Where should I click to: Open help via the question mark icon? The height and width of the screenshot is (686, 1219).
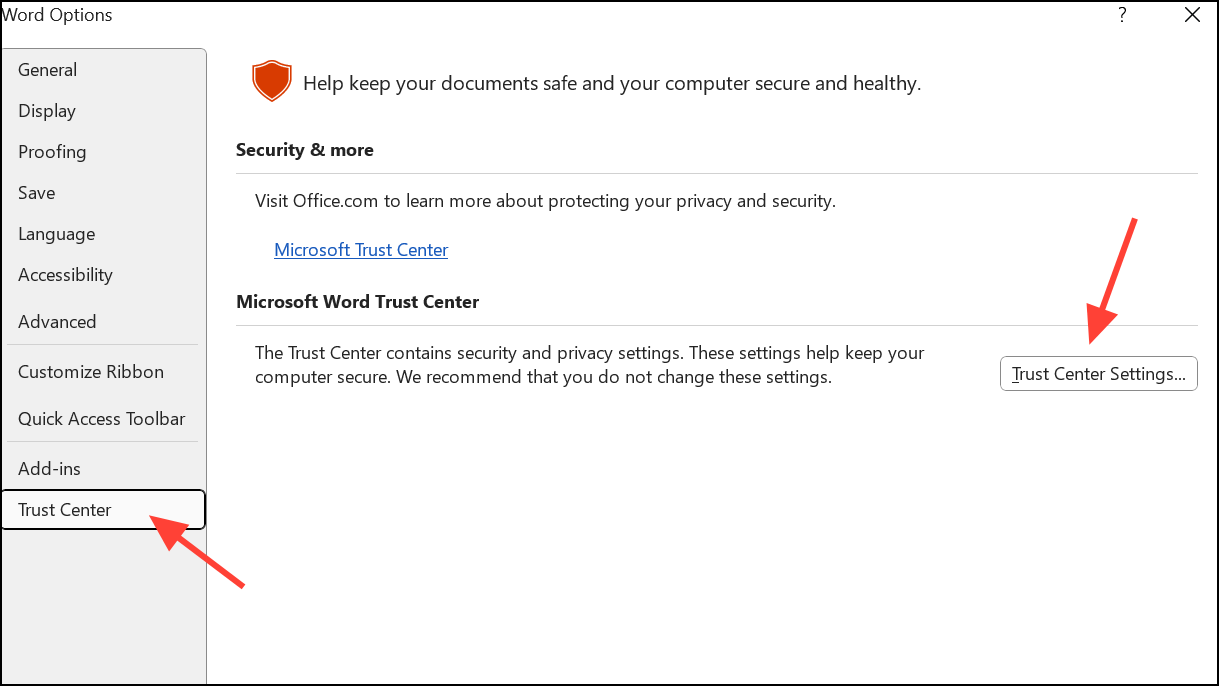(x=1121, y=15)
